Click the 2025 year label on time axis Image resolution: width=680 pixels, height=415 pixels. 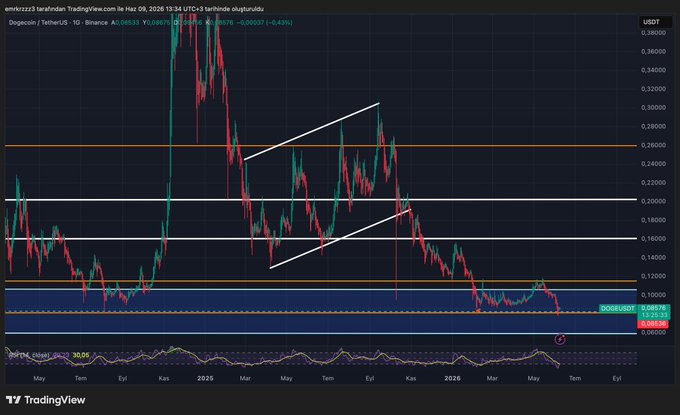(205, 378)
